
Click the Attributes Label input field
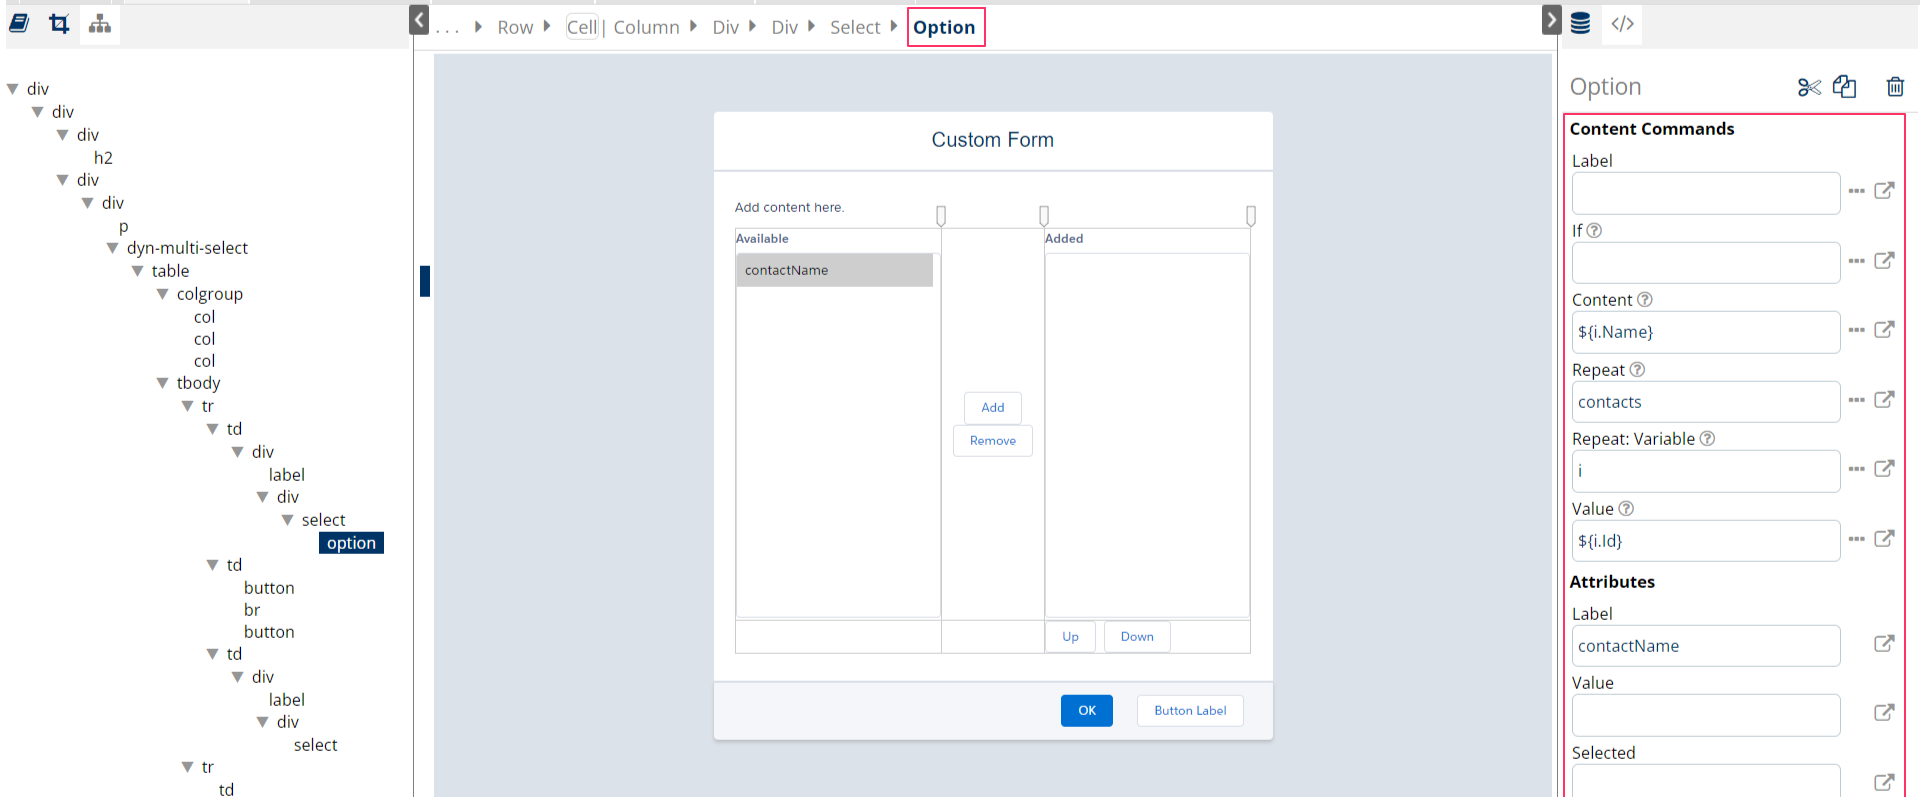(x=1705, y=646)
